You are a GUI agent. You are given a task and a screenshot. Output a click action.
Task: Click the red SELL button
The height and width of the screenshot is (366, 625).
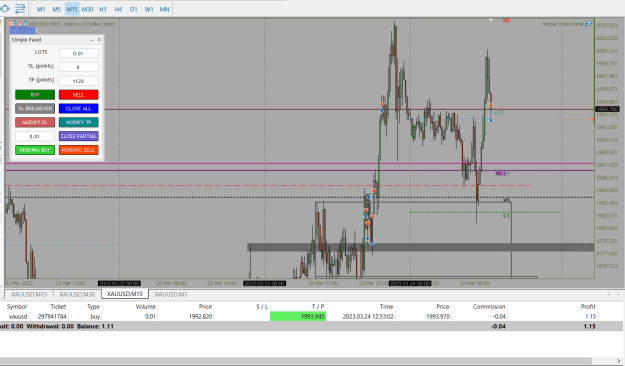tap(79, 95)
